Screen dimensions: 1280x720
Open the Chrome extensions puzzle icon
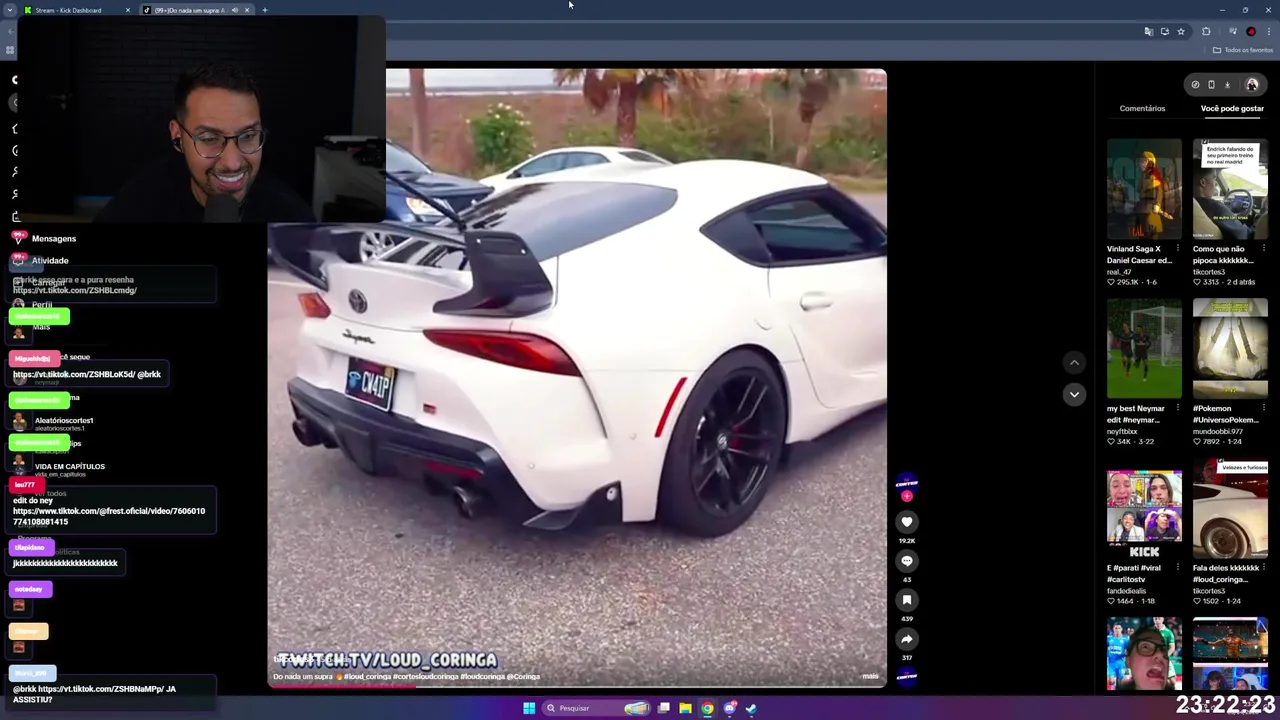pos(1206,31)
